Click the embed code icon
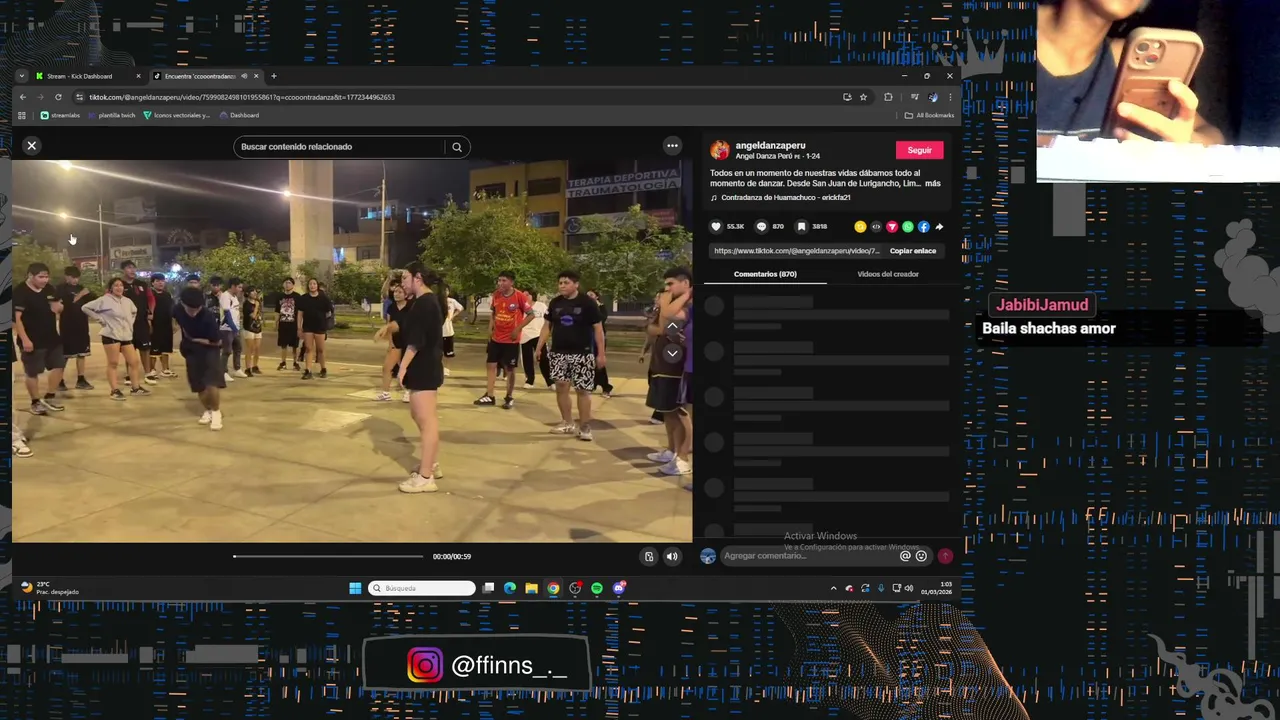Screen dimensions: 1280x720 pos(876,227)
